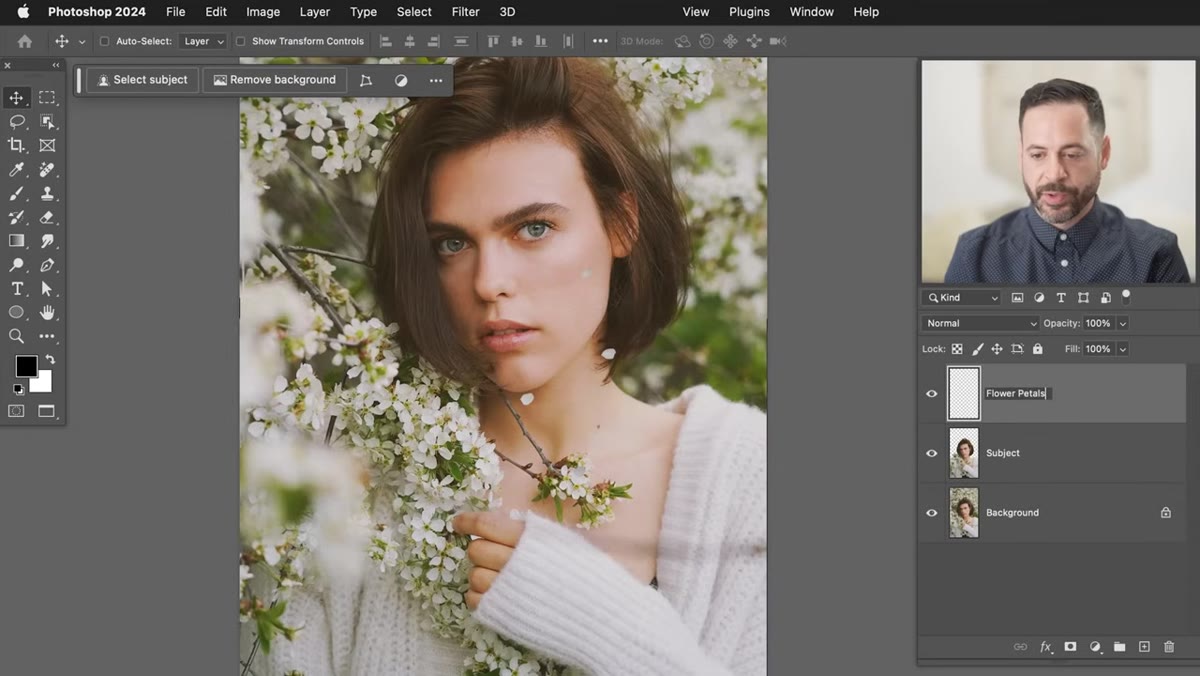Hide the Subject layer eye icon
This screenshot has width=1200, height=676.
point(932,453)
